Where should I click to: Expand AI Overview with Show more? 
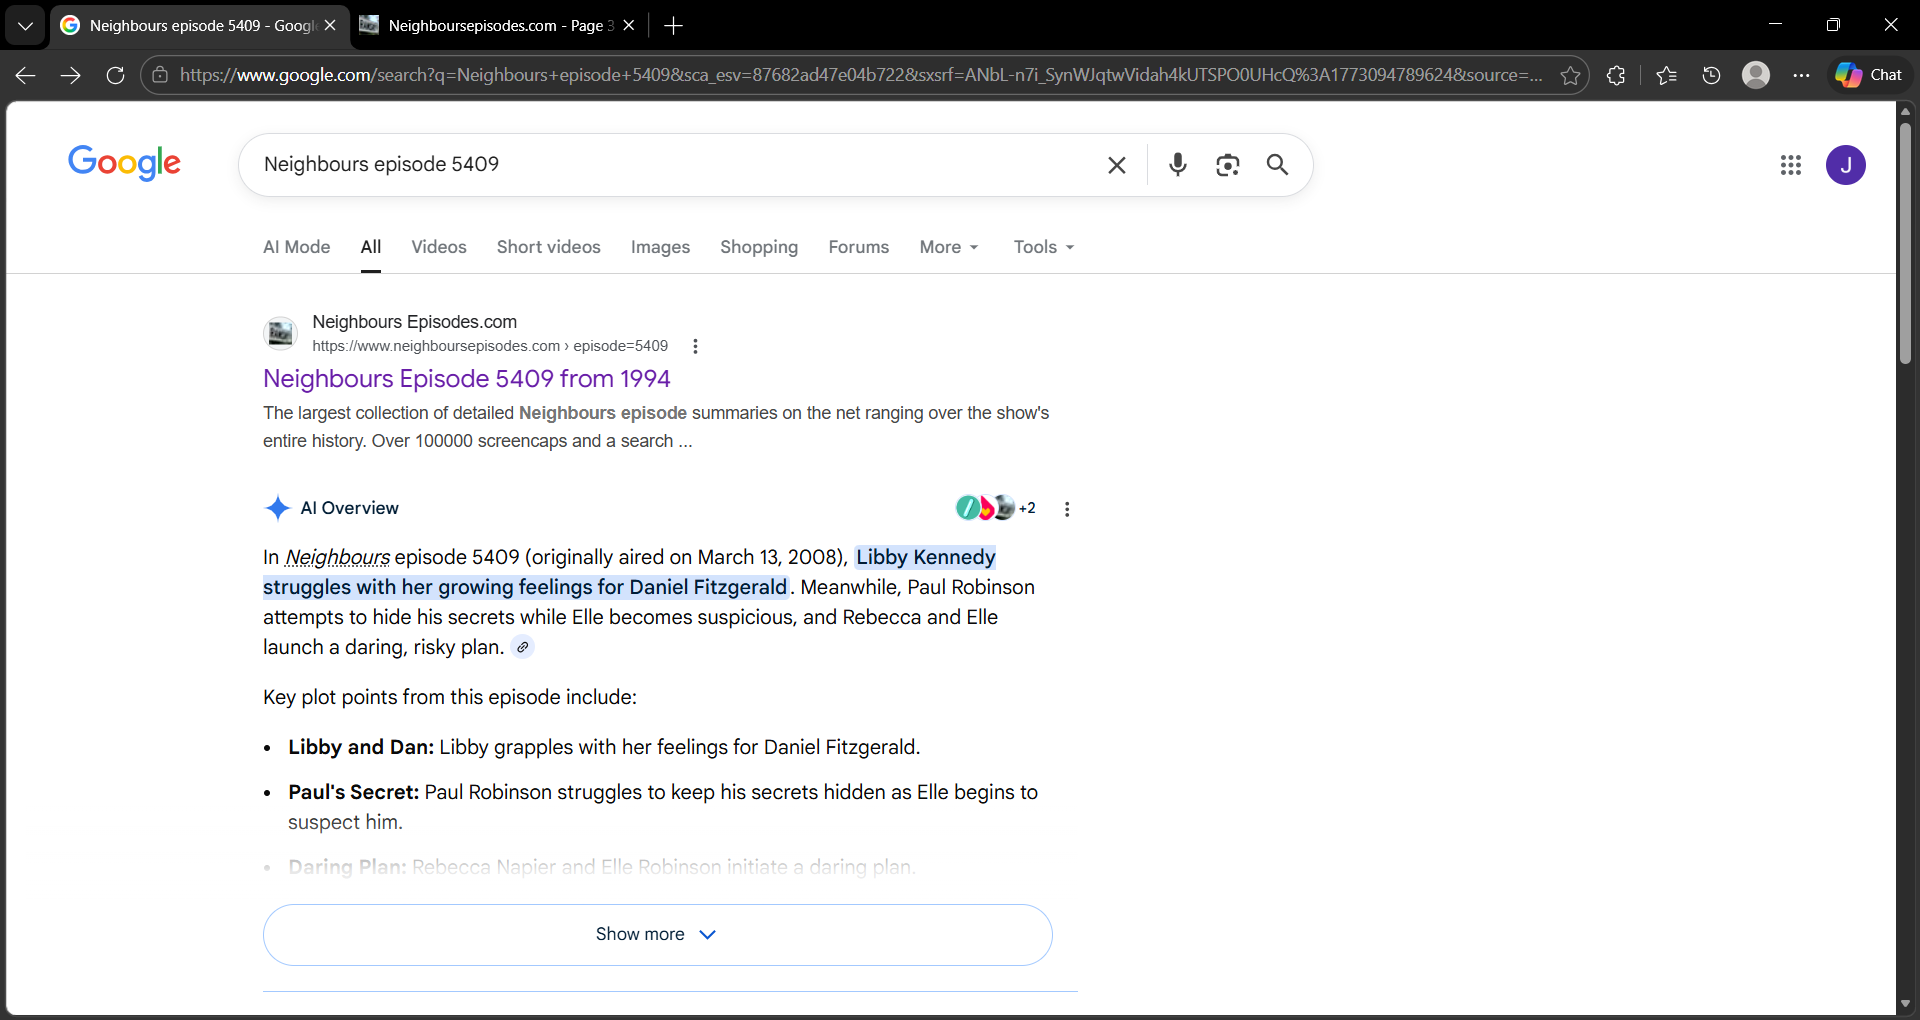pyautogui.click(x=657, y=934)
